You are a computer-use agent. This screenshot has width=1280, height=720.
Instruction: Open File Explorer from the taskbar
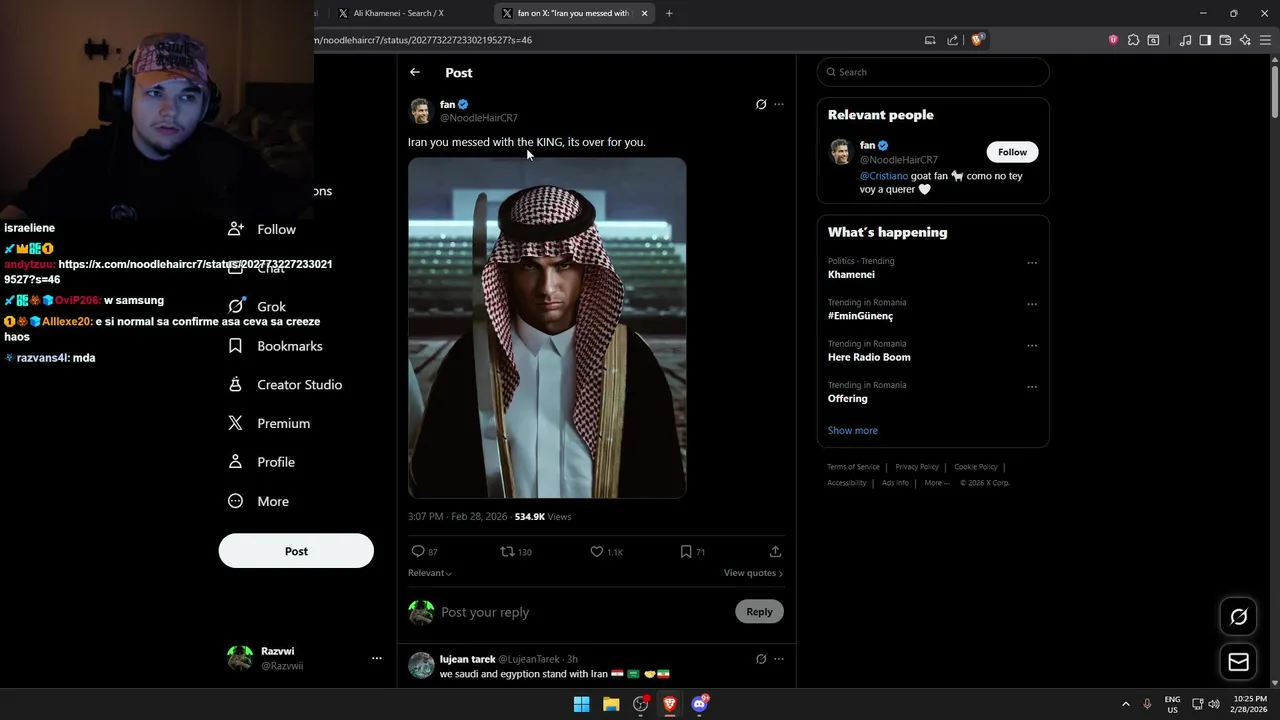[611, 704]
